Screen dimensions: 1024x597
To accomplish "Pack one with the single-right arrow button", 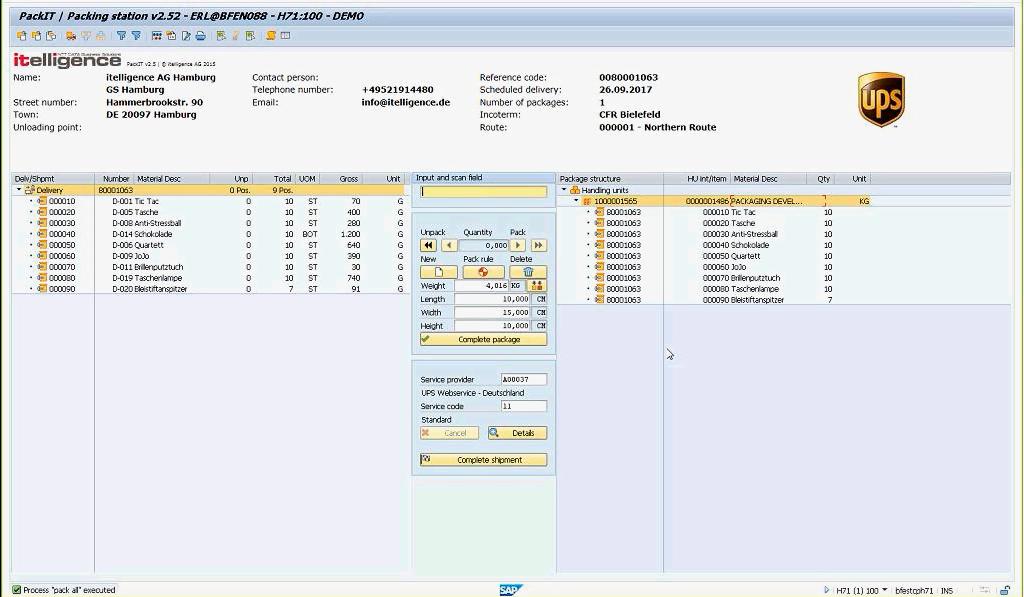I will 518,246.
